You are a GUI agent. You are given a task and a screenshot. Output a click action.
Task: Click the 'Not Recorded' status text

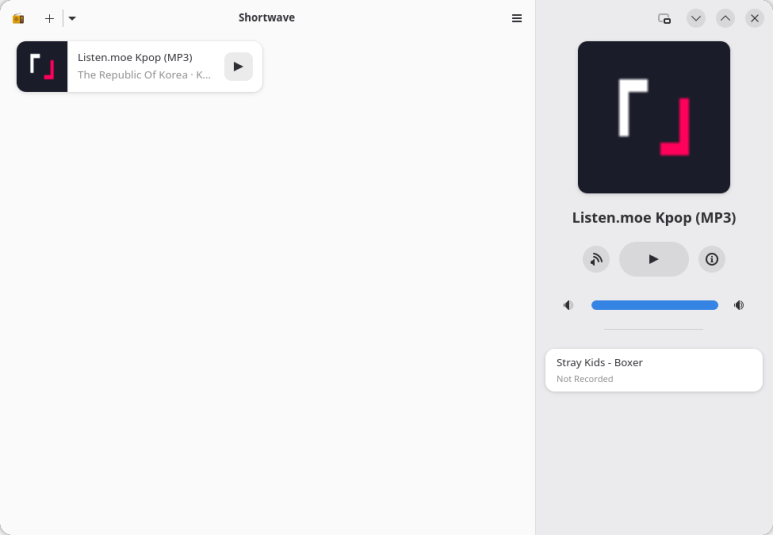tap(585, 379)
